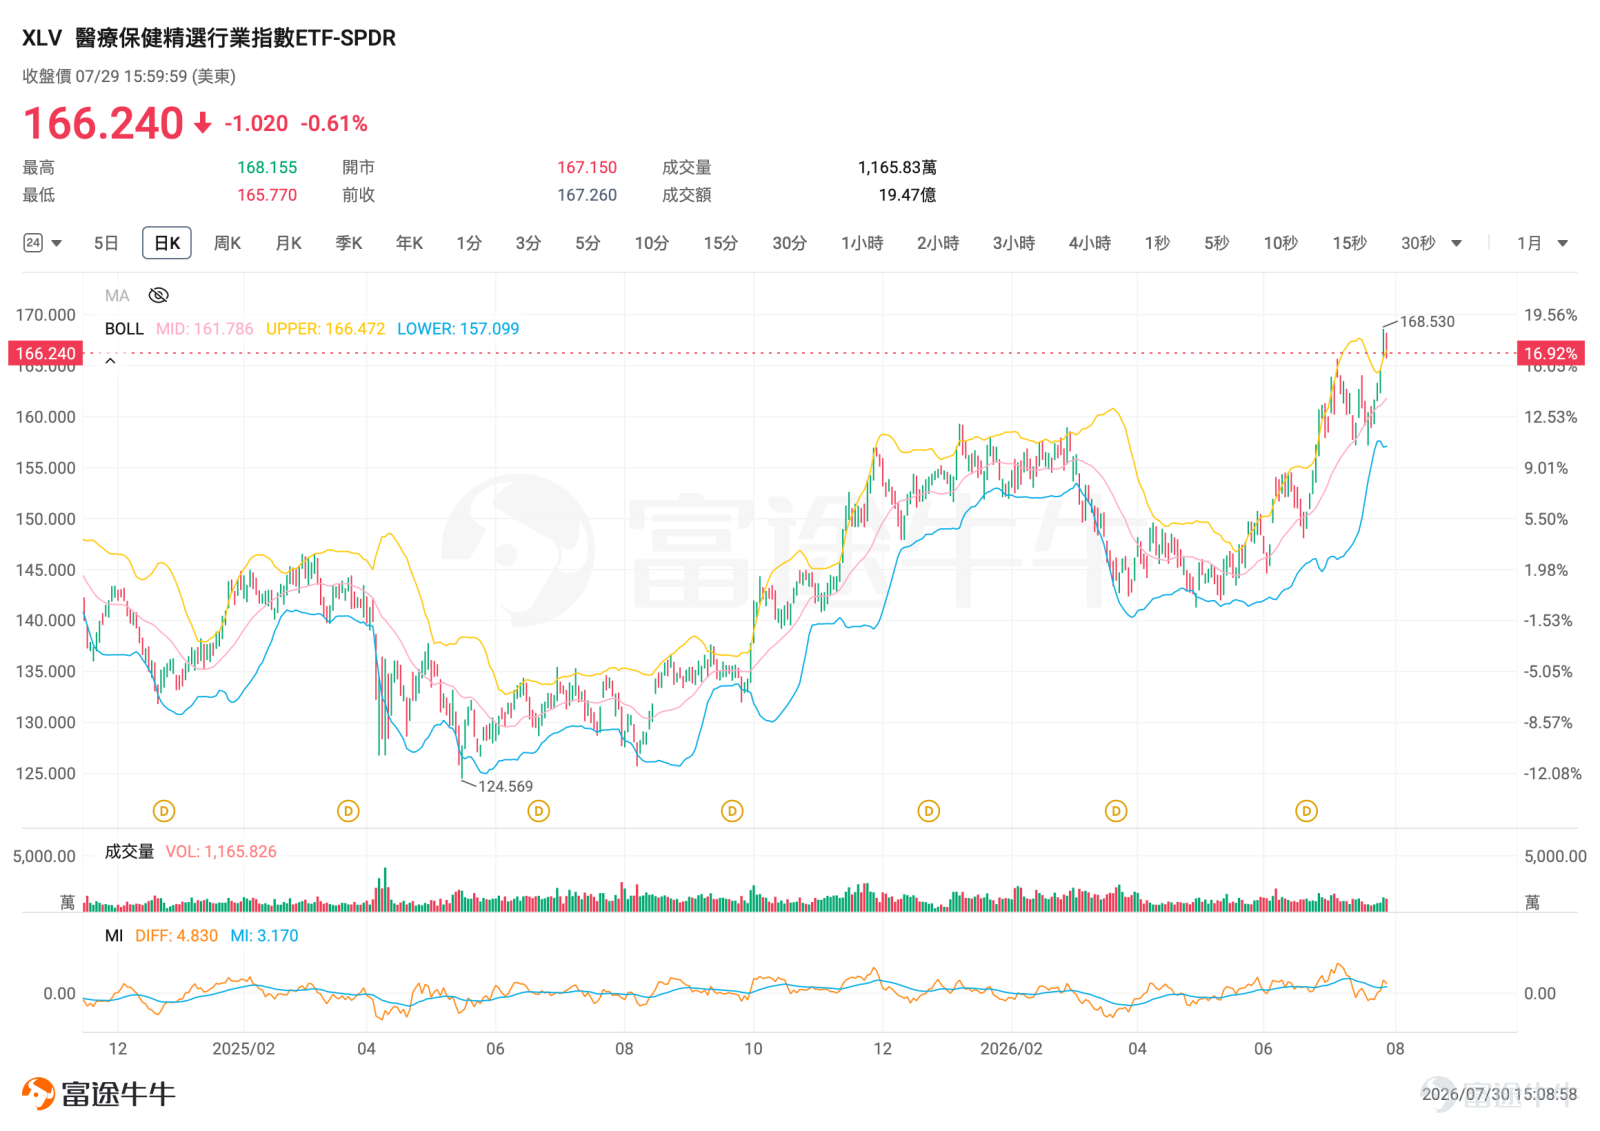The height and width of the screenshot is (1131, 1600).
Task: Click the dividend marker near 2026/01
Action: (928, 811)
